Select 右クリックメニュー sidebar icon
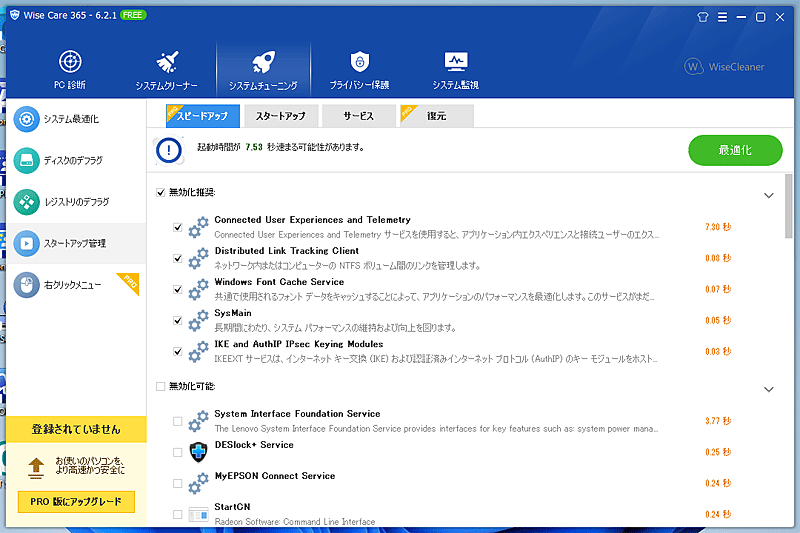 (27, 285)
